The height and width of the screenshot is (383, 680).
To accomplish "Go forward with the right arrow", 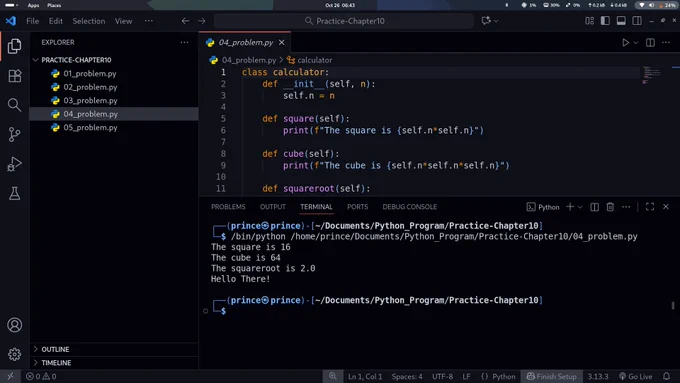I will [202, 21].
